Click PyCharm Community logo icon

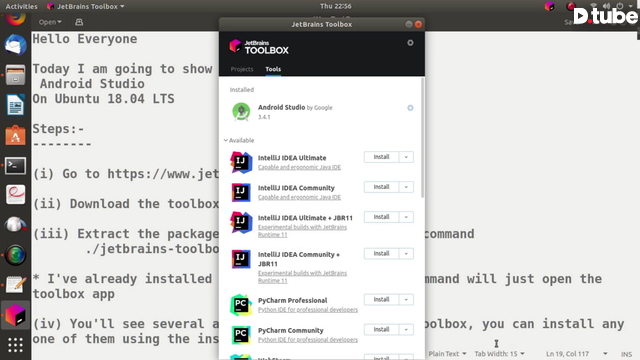[241, 335]
